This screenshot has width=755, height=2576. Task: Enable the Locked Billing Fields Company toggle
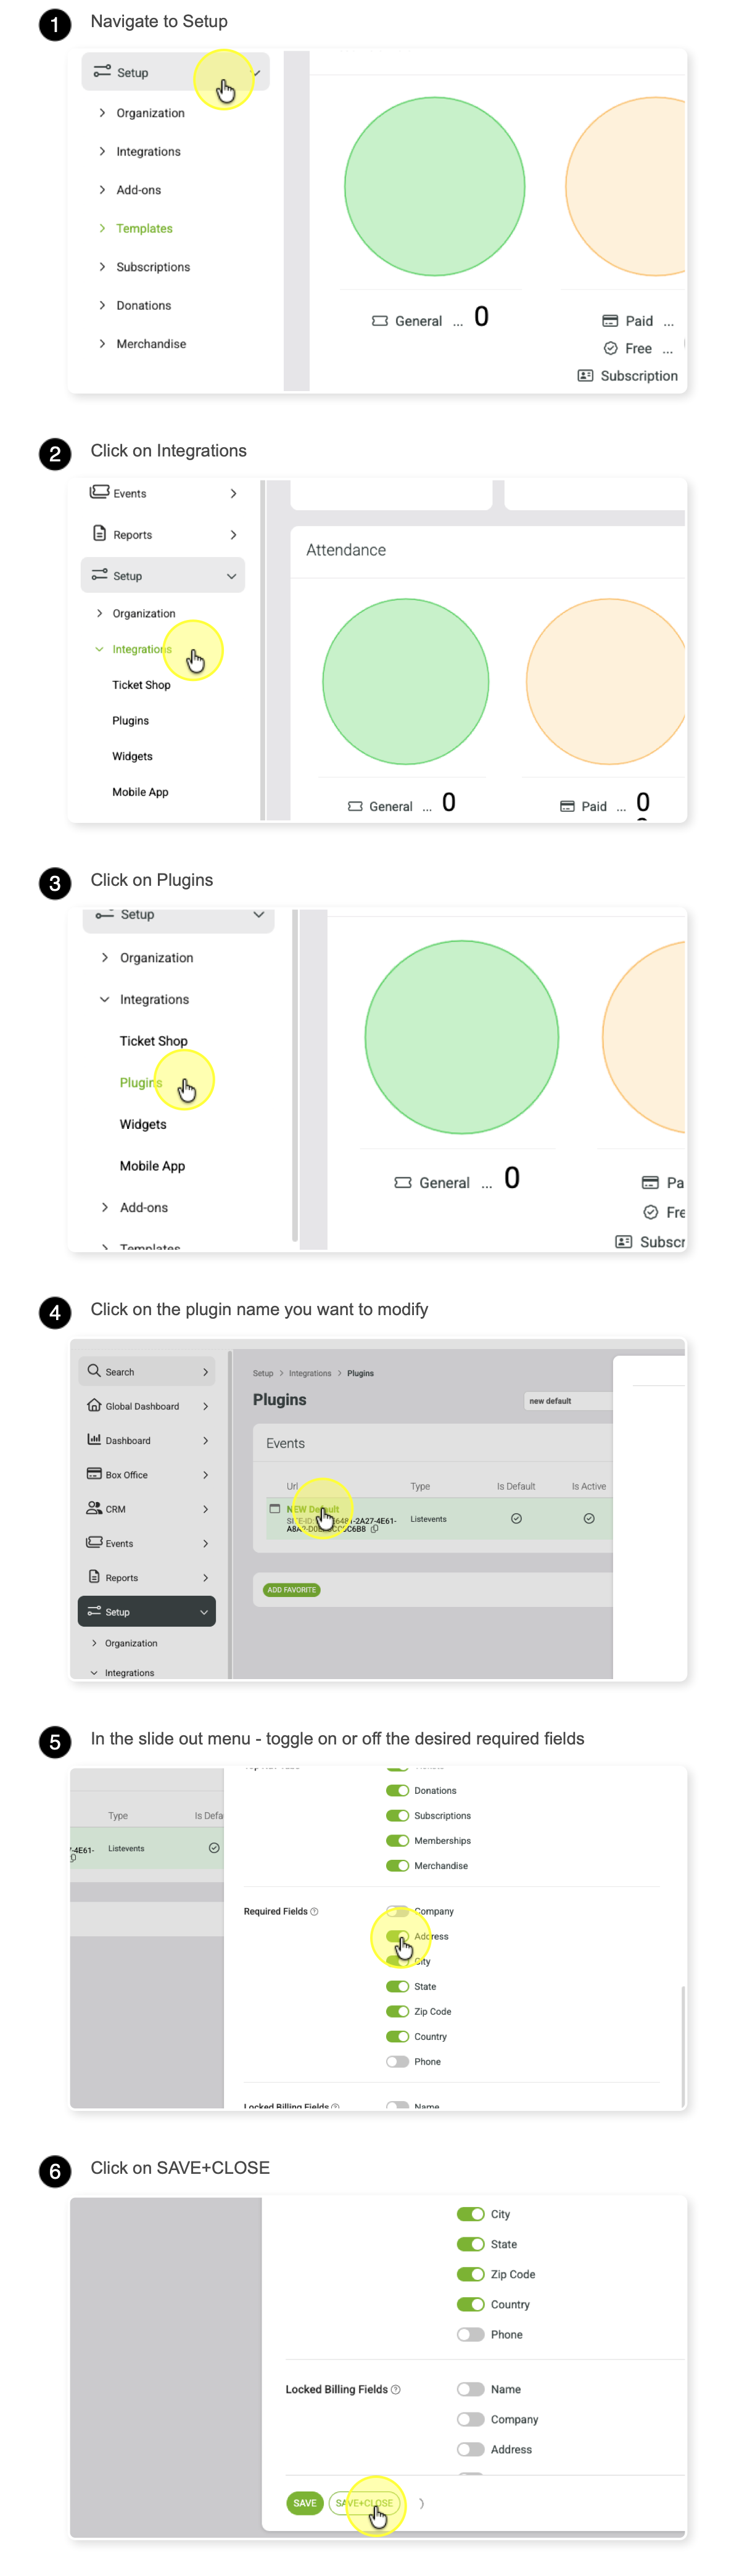470,2419
